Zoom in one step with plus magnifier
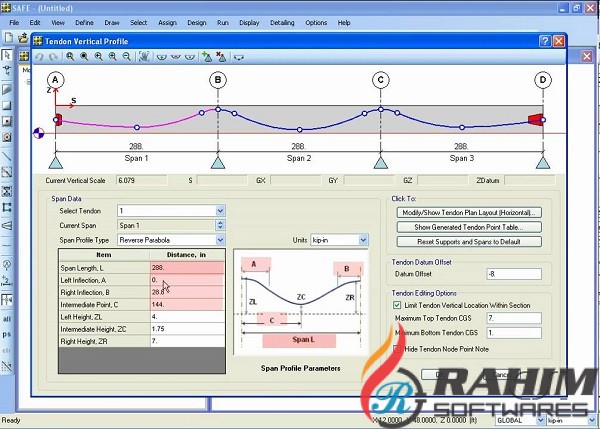This screenshot has width=600, height=429. (x=112, y=57)
